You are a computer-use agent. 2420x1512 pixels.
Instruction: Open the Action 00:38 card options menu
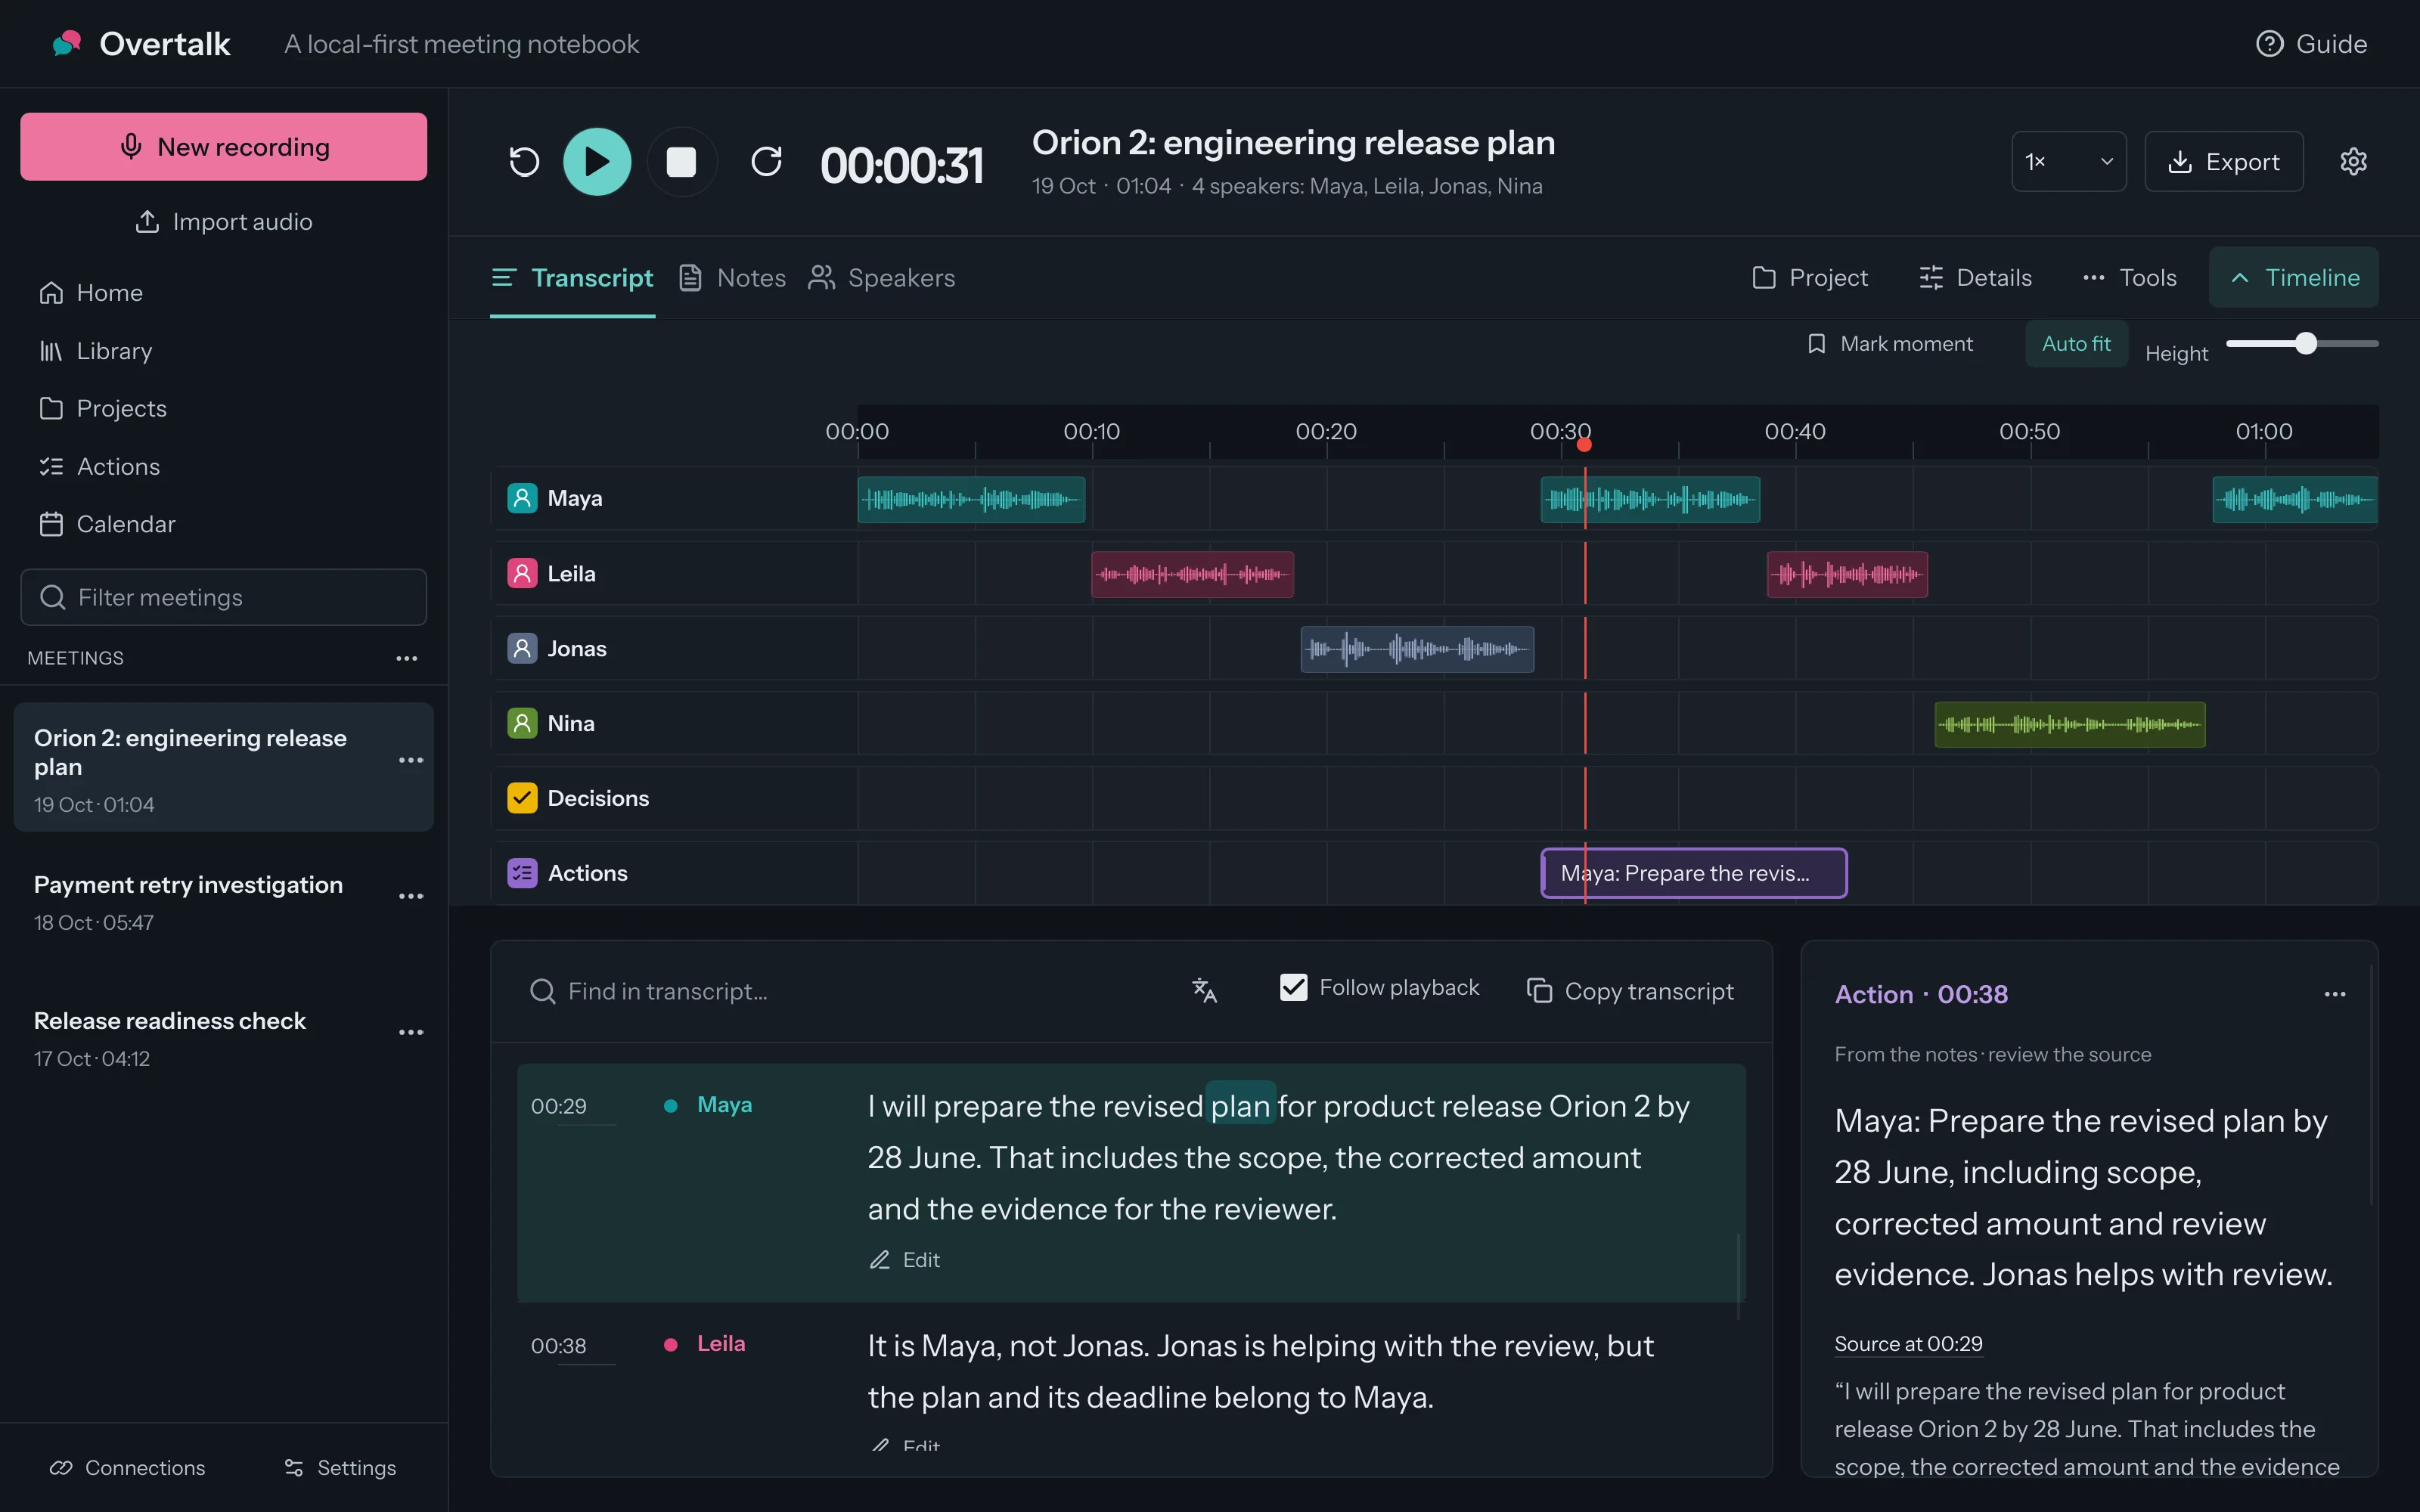(x=2335, y=994)
